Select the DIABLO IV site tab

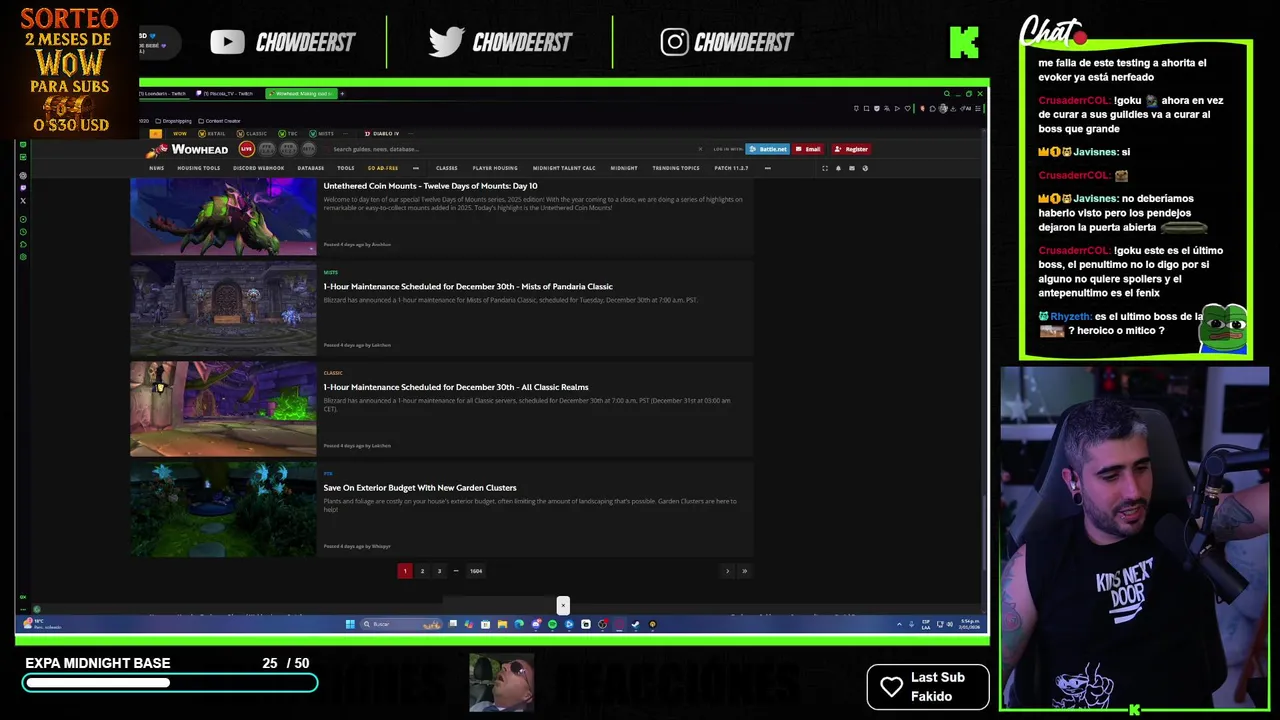pos(382,133)
